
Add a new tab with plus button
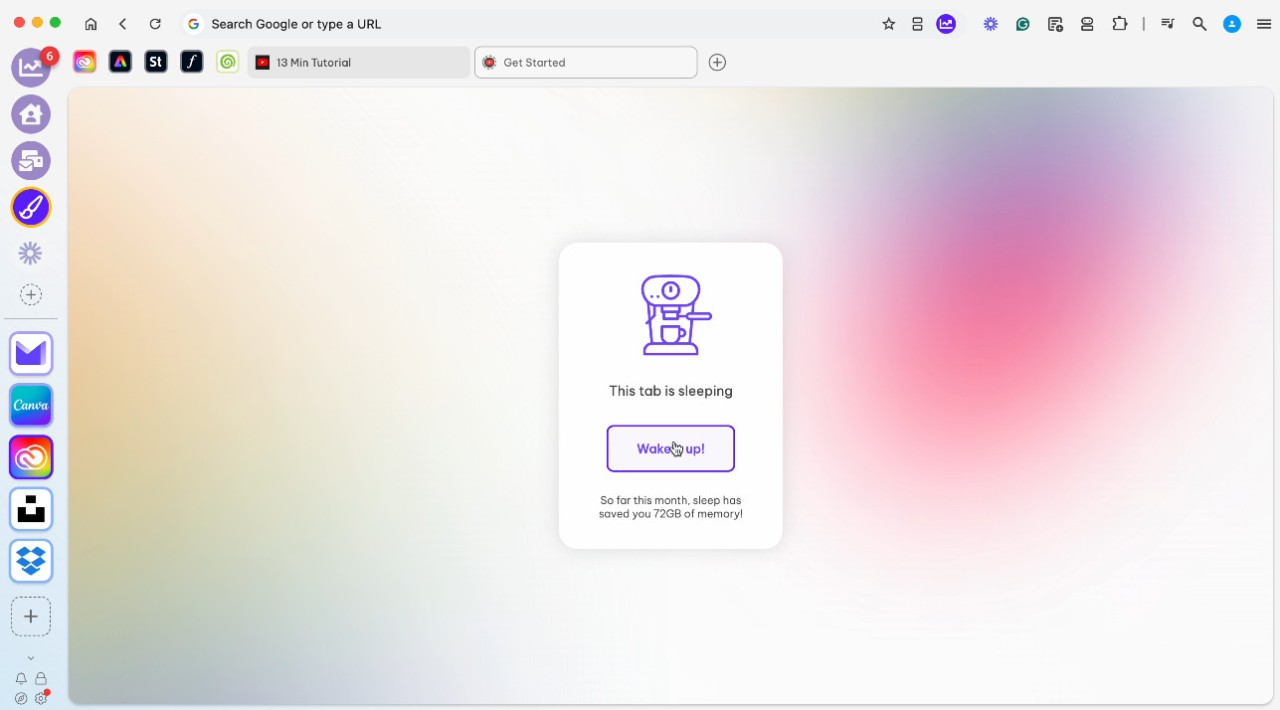(717, 62)
